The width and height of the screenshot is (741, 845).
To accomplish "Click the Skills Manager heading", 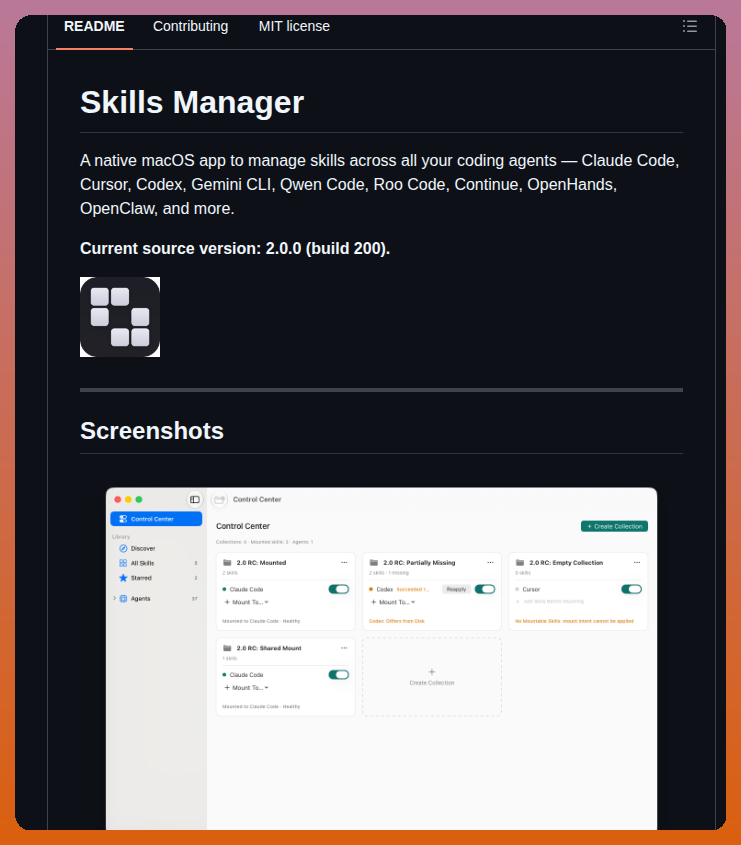I will coord(192,102).
